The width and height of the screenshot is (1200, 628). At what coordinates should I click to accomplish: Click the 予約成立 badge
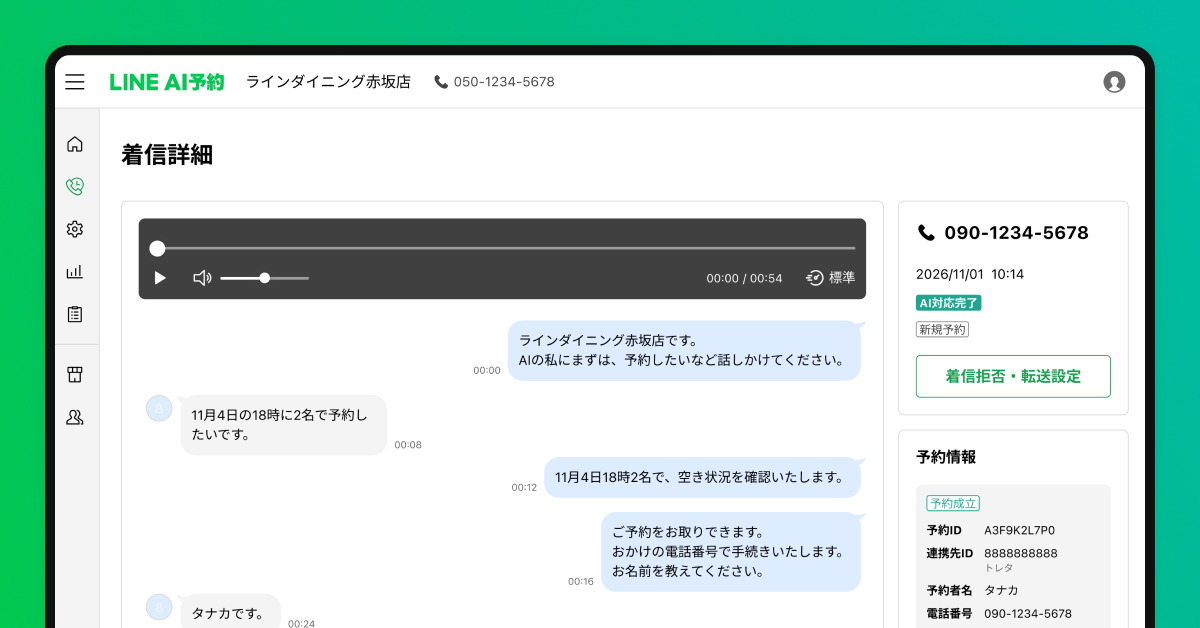tap(953, 503)
